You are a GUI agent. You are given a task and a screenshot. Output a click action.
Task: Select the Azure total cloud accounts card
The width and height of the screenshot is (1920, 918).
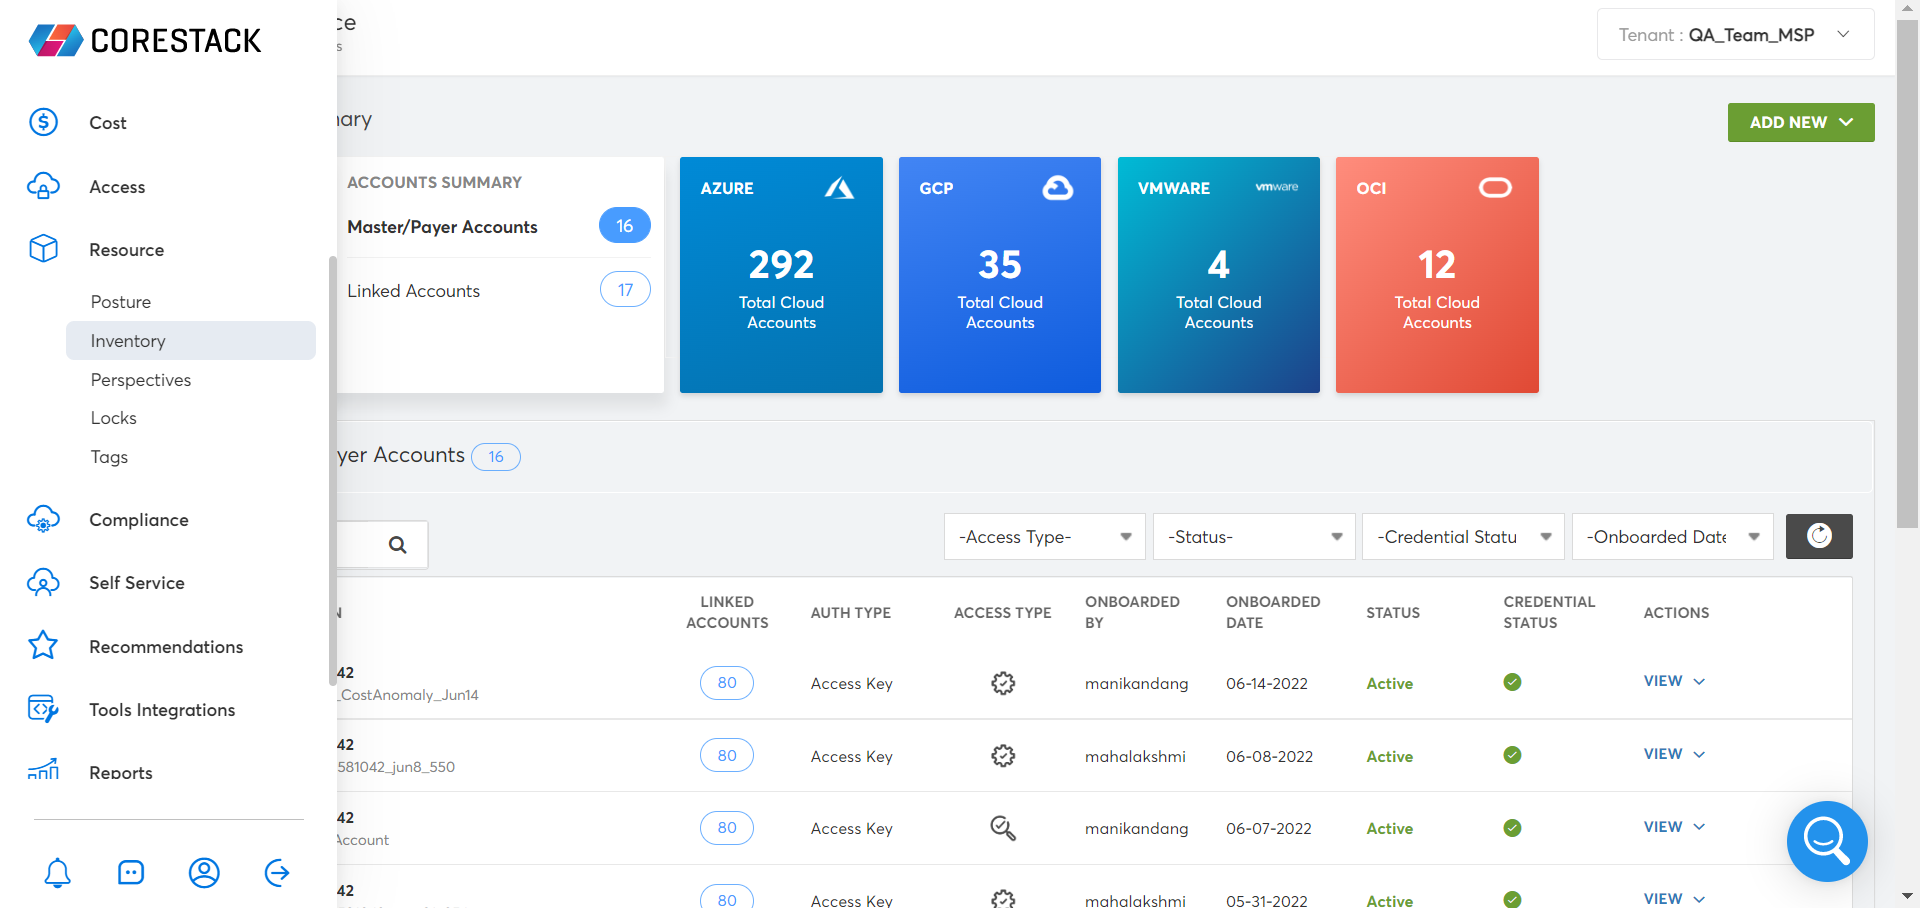781,275
